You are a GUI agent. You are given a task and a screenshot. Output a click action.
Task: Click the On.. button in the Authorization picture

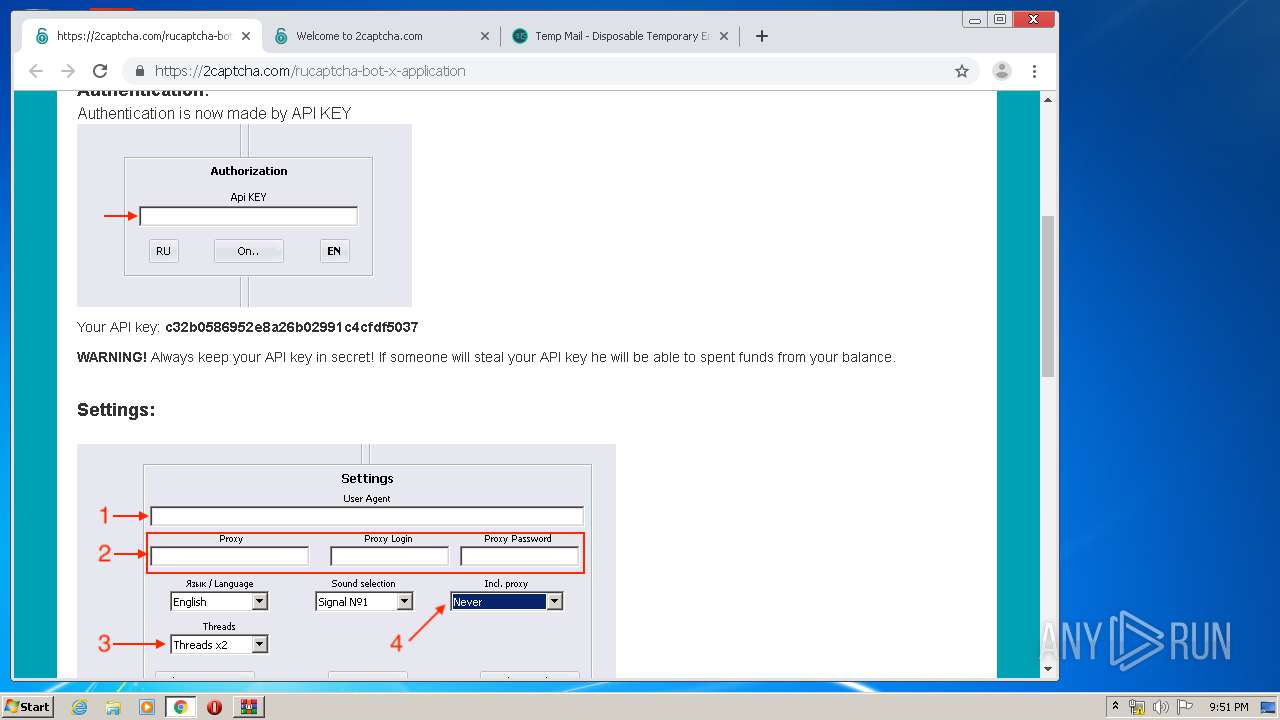248,251
